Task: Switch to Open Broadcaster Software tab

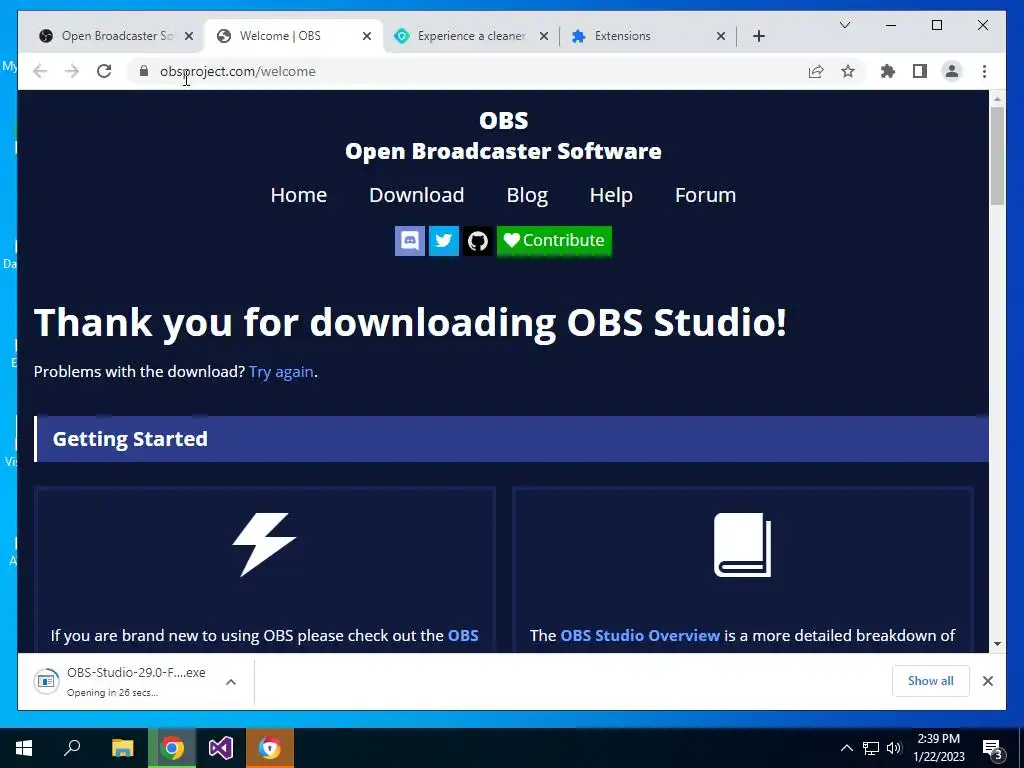Action: (x=108, y=36)
